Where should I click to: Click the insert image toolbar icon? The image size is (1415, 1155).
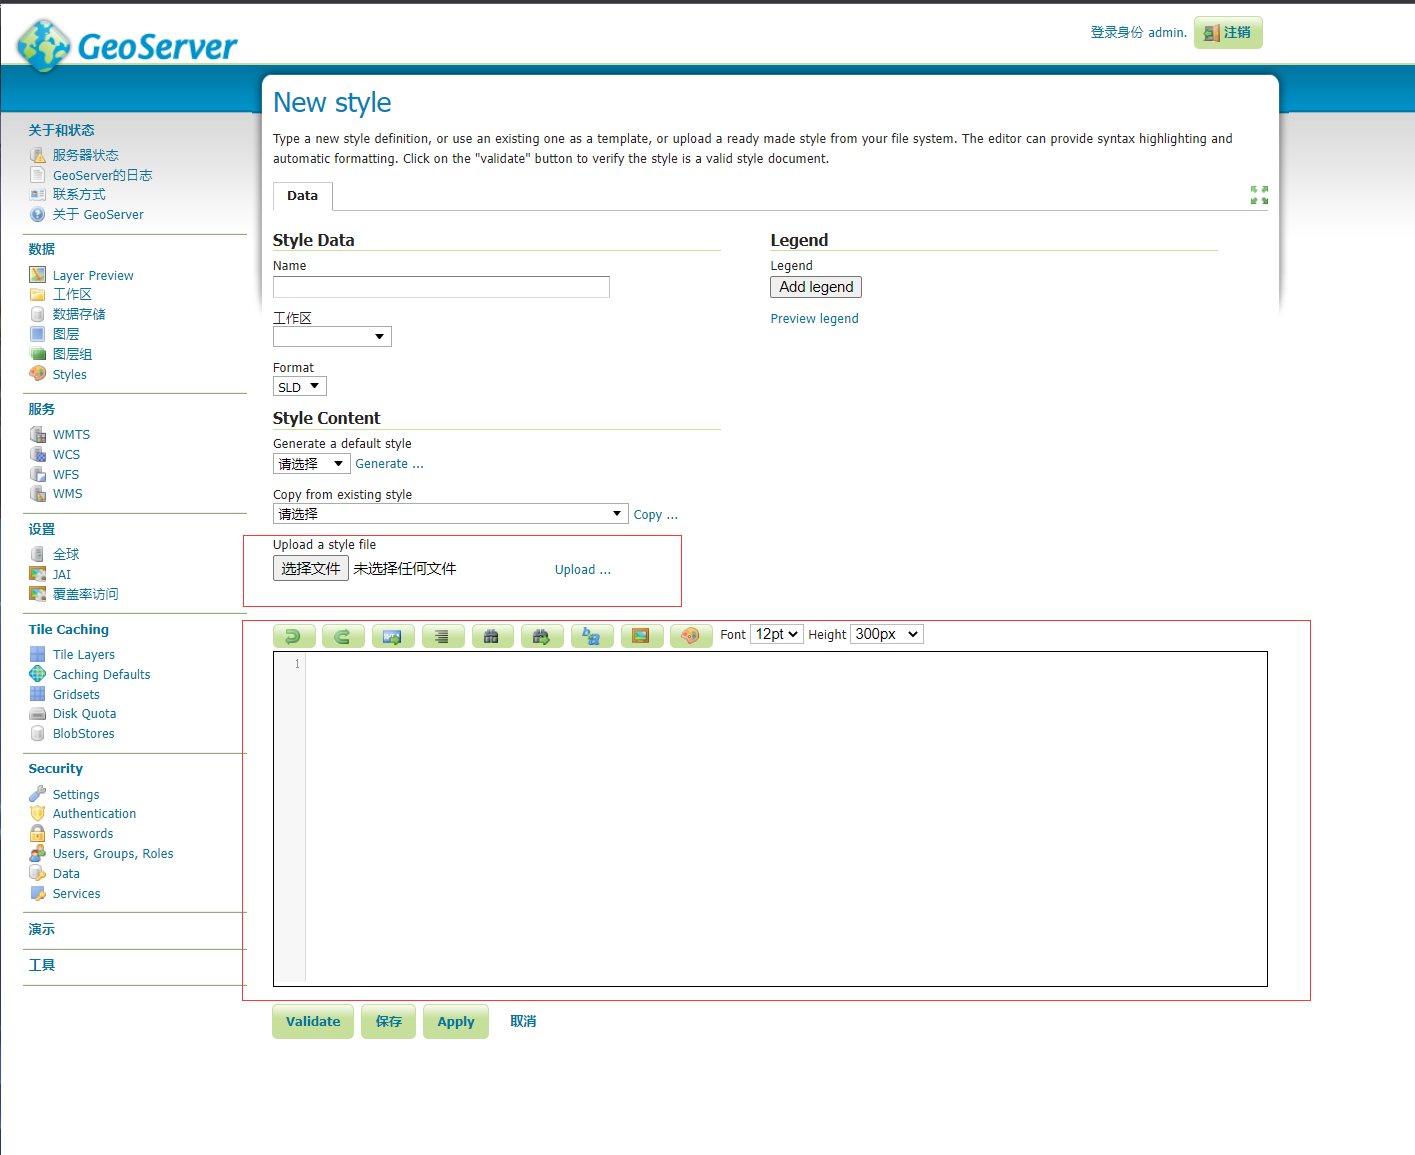642,636
